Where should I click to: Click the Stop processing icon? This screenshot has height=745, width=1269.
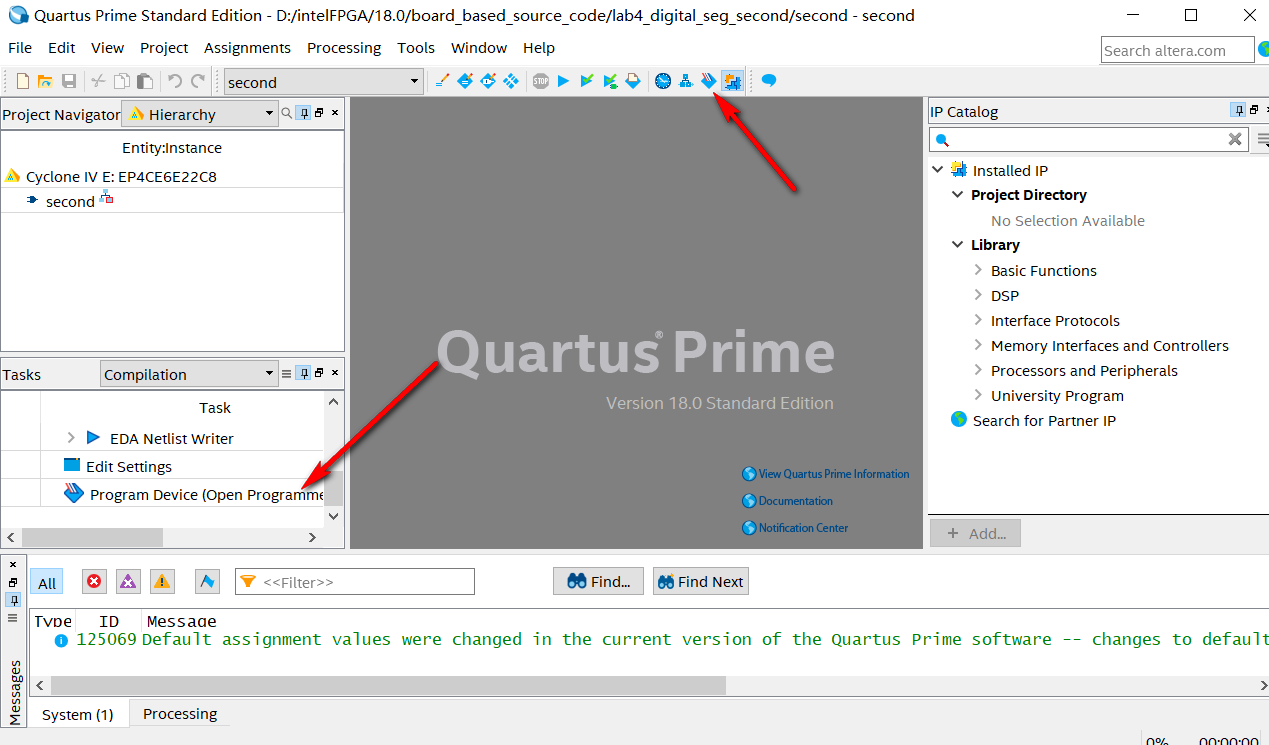(x=540, y=80)
